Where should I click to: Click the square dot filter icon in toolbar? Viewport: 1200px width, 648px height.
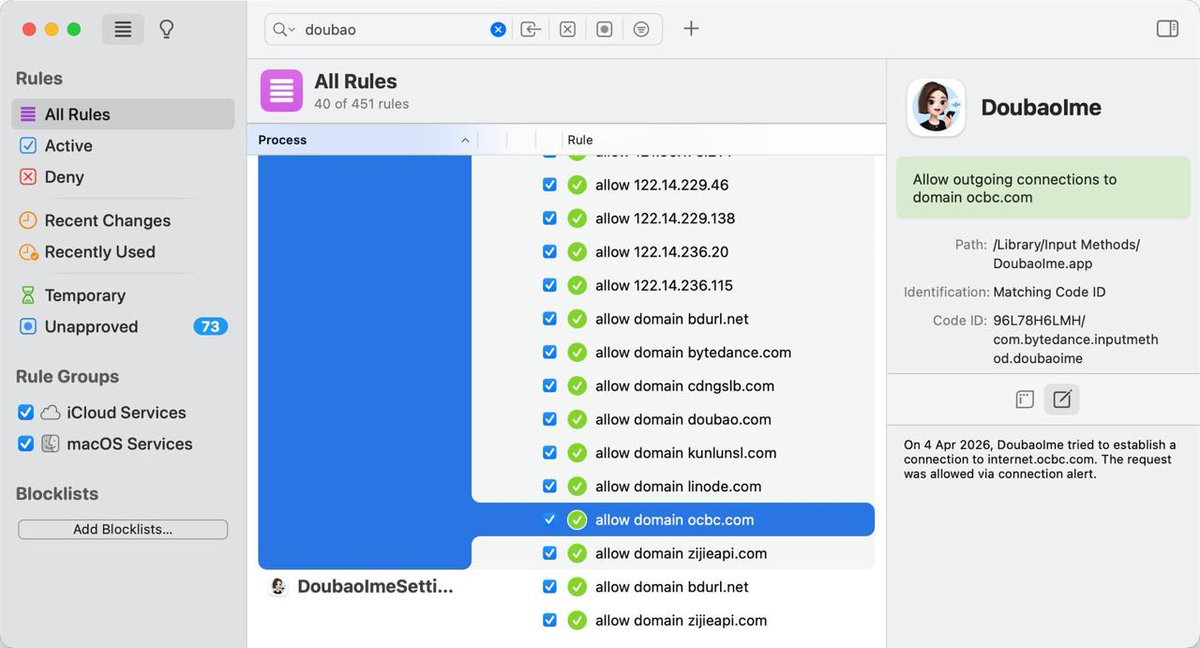[604, 29]
